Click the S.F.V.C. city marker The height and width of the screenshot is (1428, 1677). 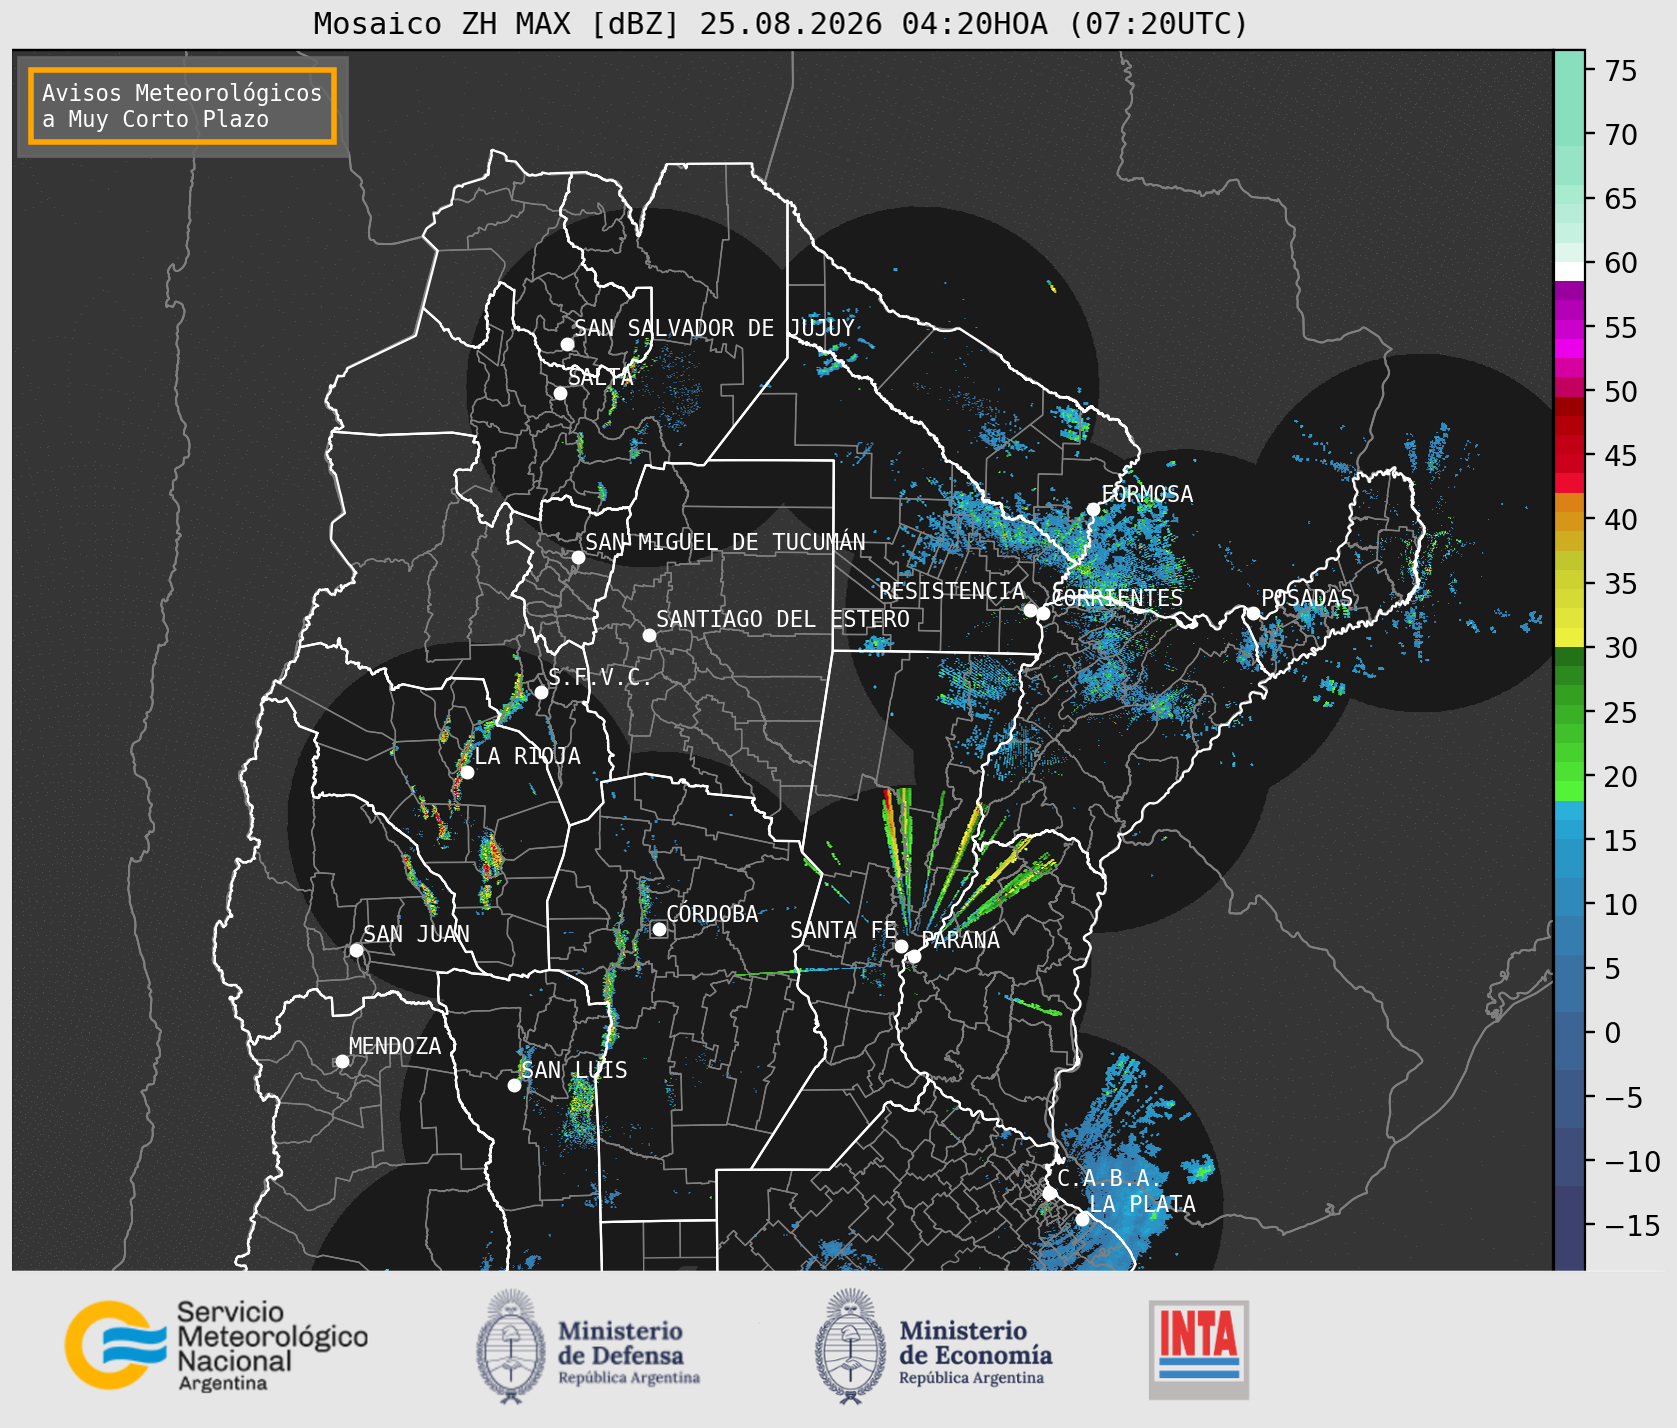pos(541,692)
